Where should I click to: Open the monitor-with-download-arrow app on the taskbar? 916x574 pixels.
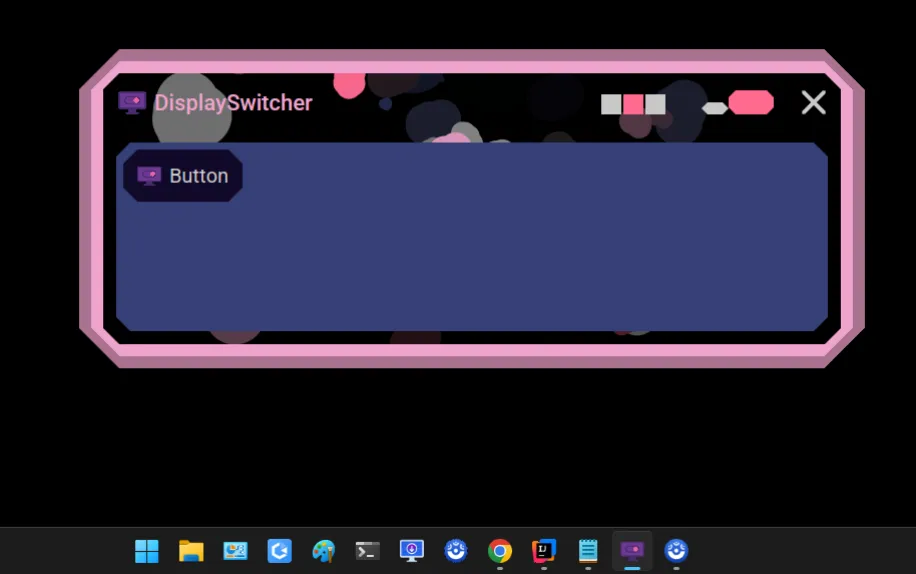412,551
